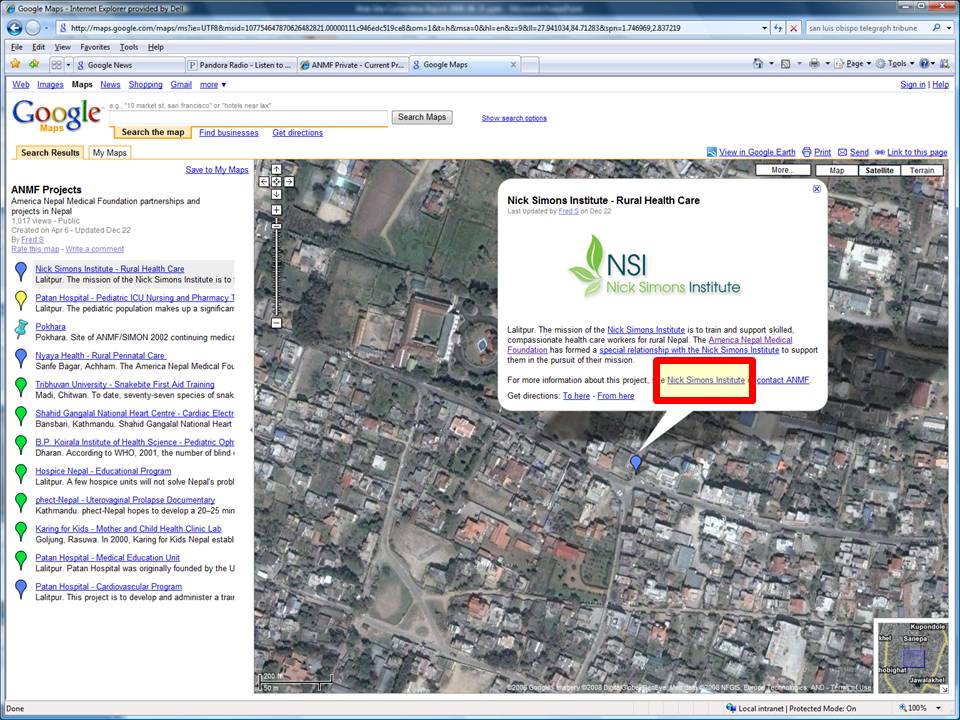The width and height of the screenshot is (960, 720).
Task: Pan the map up with arrow button
Action: (x=276, y=169)
